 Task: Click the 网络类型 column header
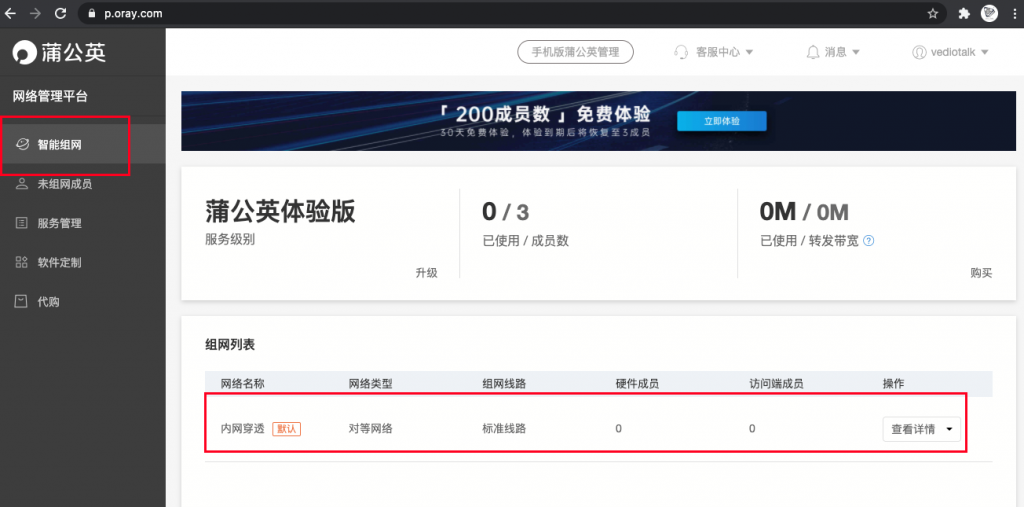click(371, 384)
